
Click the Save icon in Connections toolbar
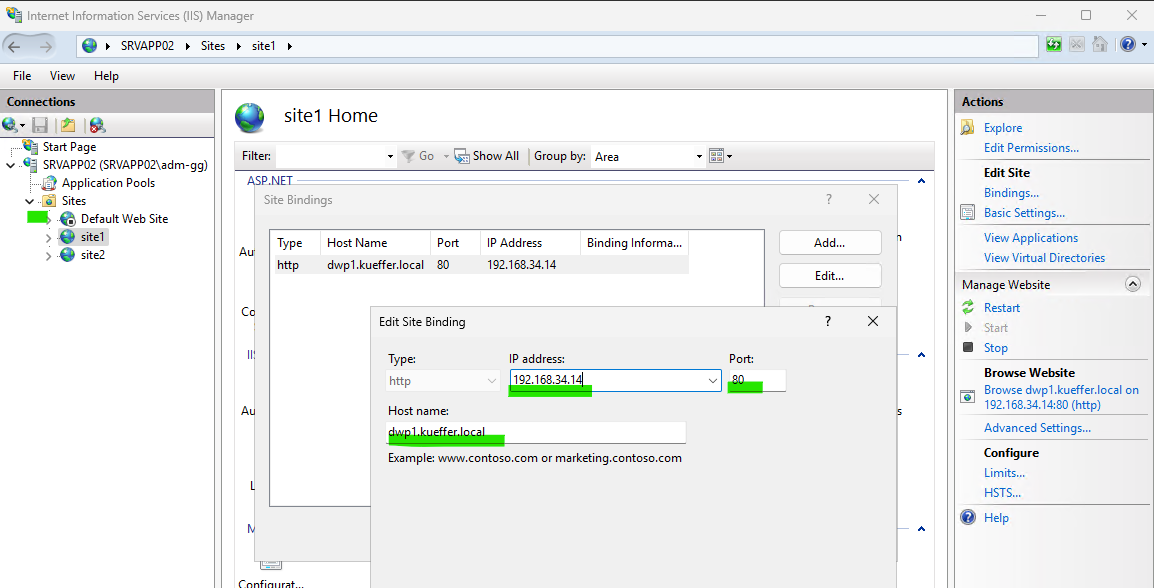click(40, 125)
